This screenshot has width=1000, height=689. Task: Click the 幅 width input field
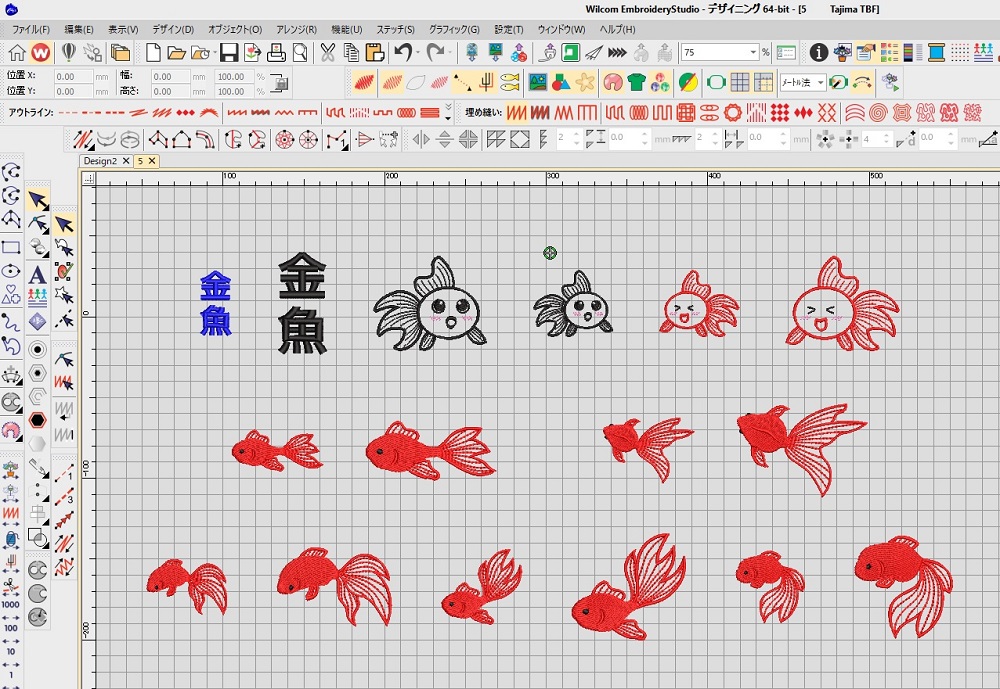point(170,77)
